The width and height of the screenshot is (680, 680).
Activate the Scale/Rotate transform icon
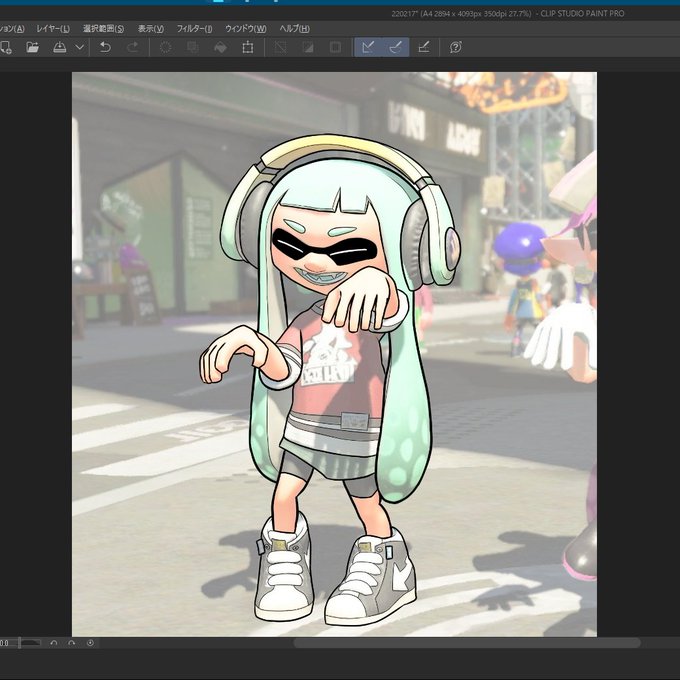click(x=248, y=47)
